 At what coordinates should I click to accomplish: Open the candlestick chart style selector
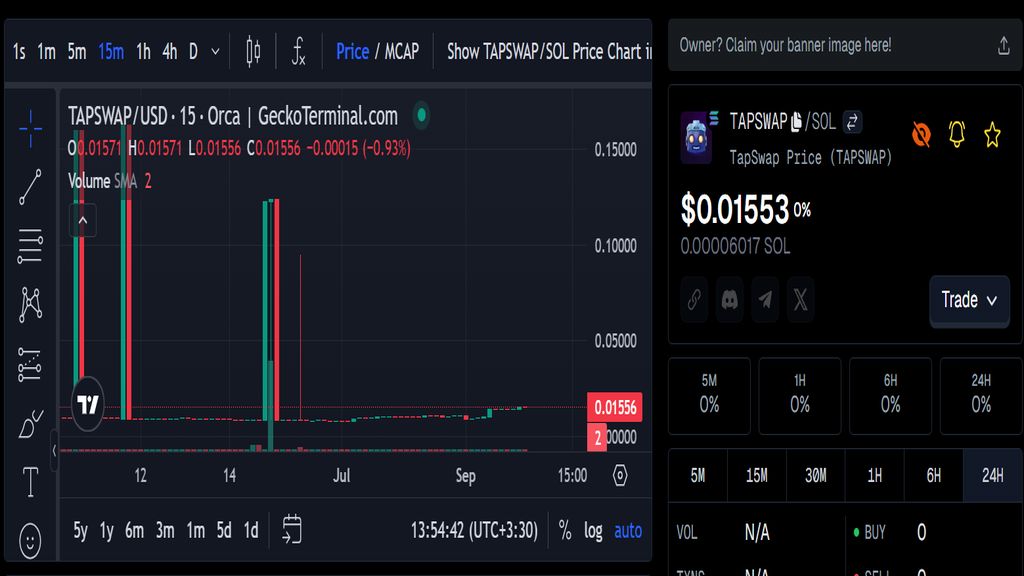coord(253,52)
